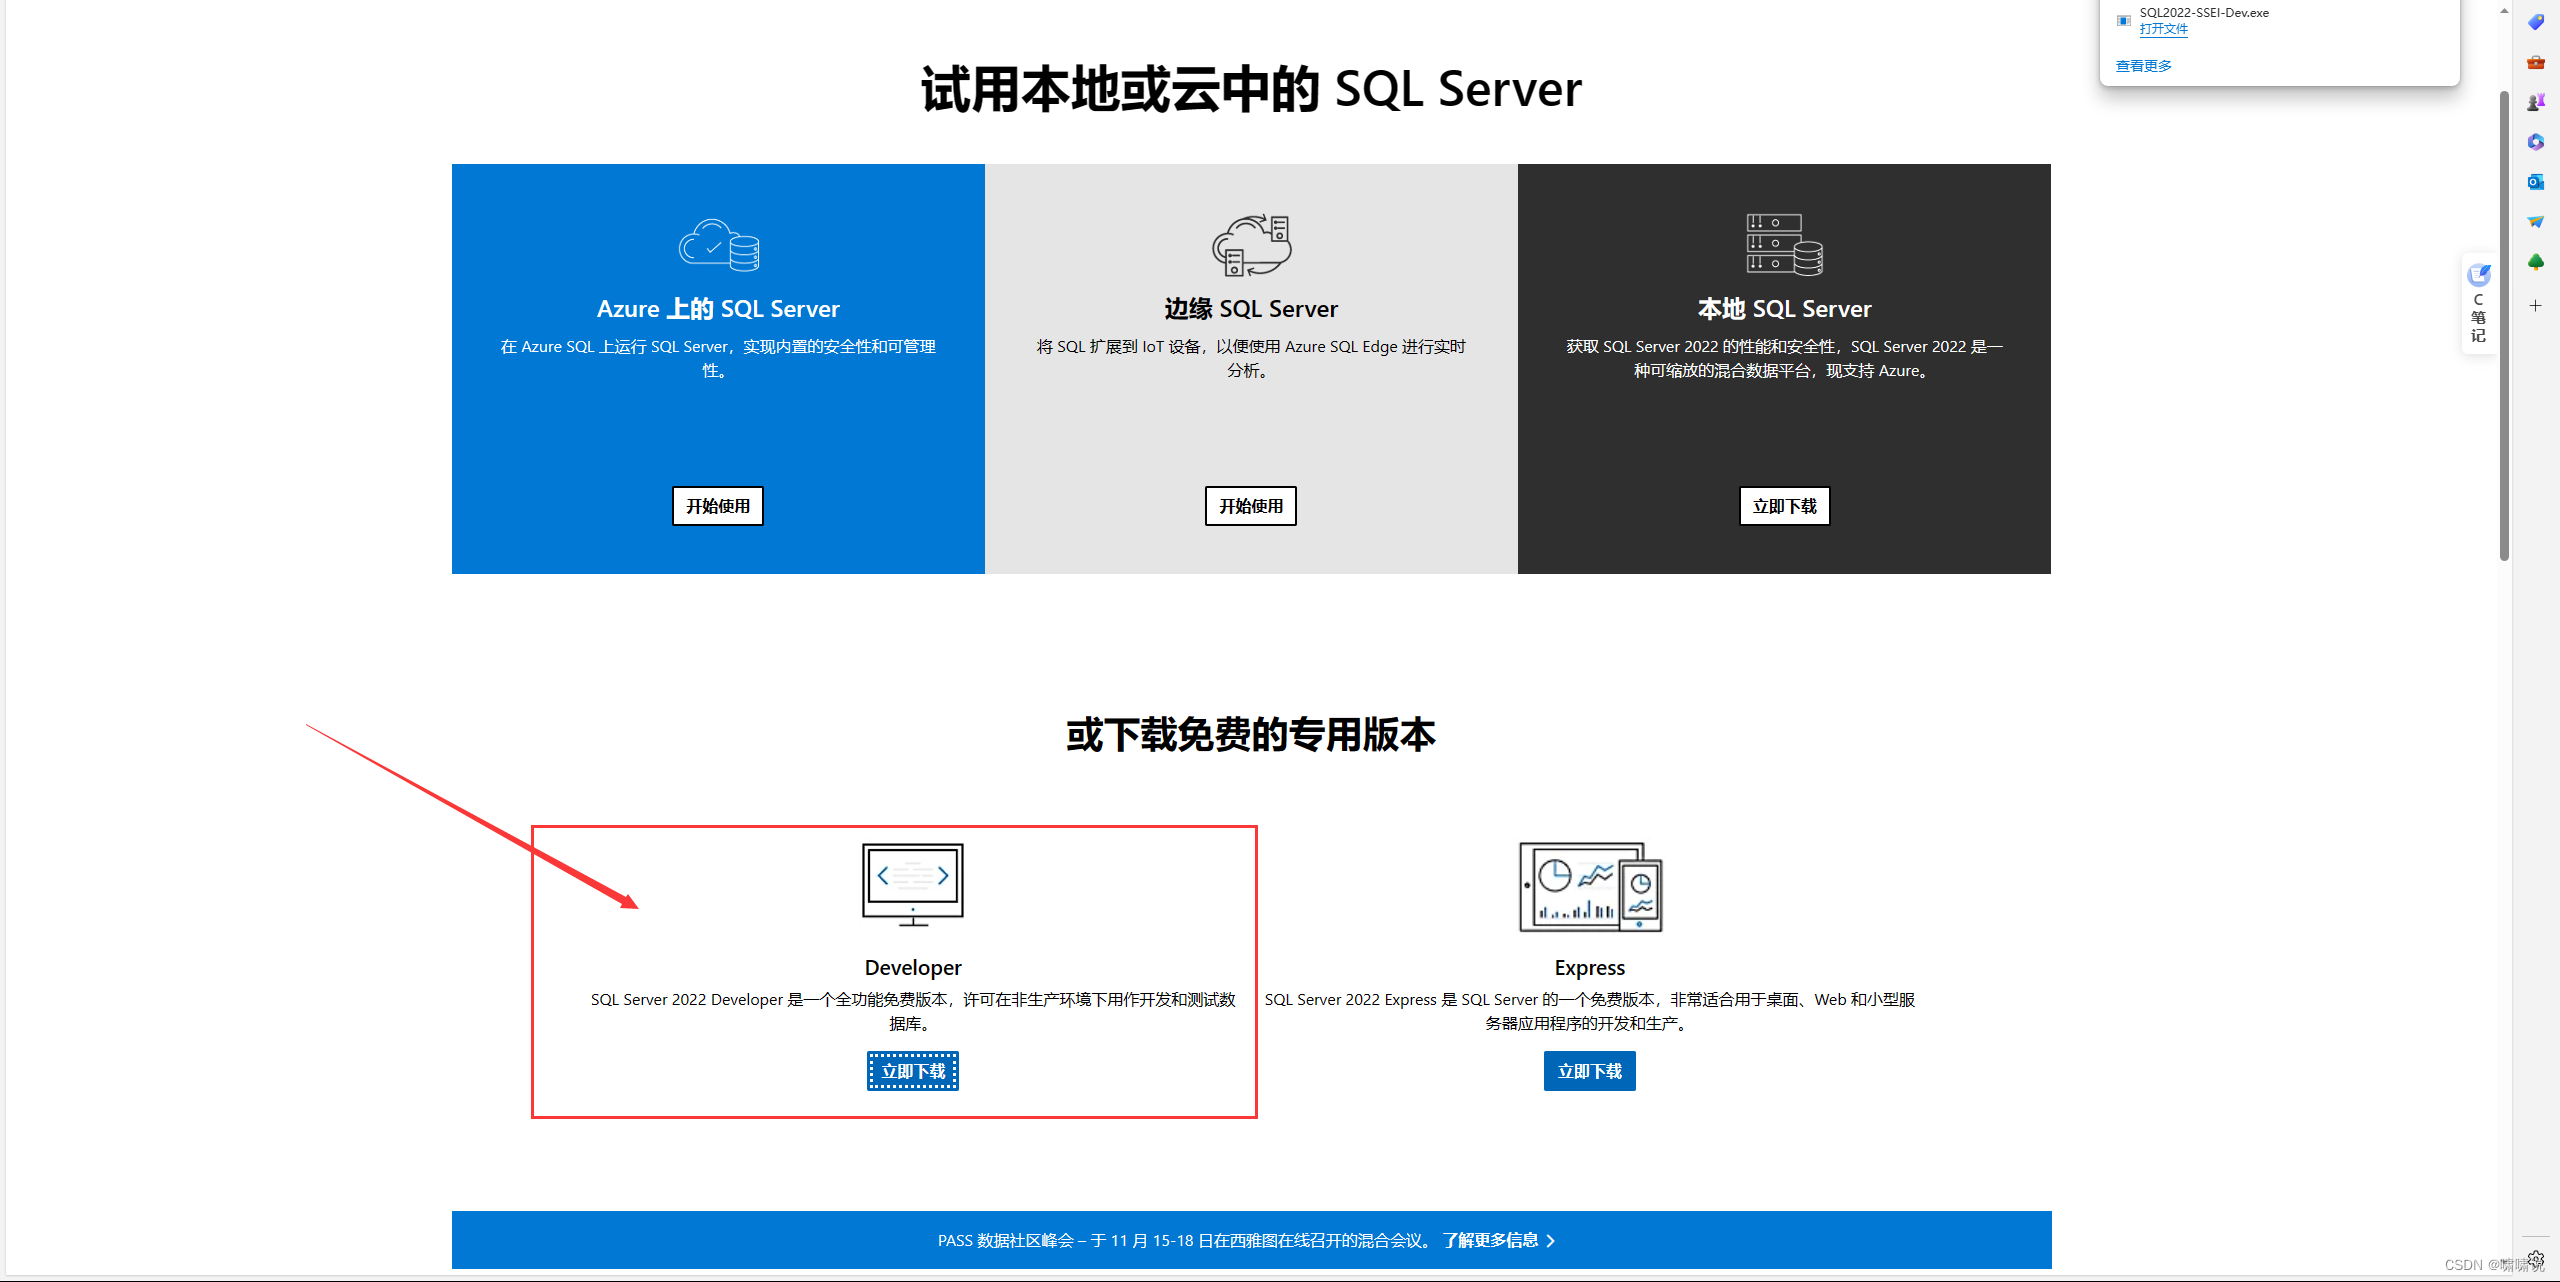Download the Express edition with 立即下载
Viewport: 2560px width, 1282px height.
pyautogui.click(x=1590, y=1071)
